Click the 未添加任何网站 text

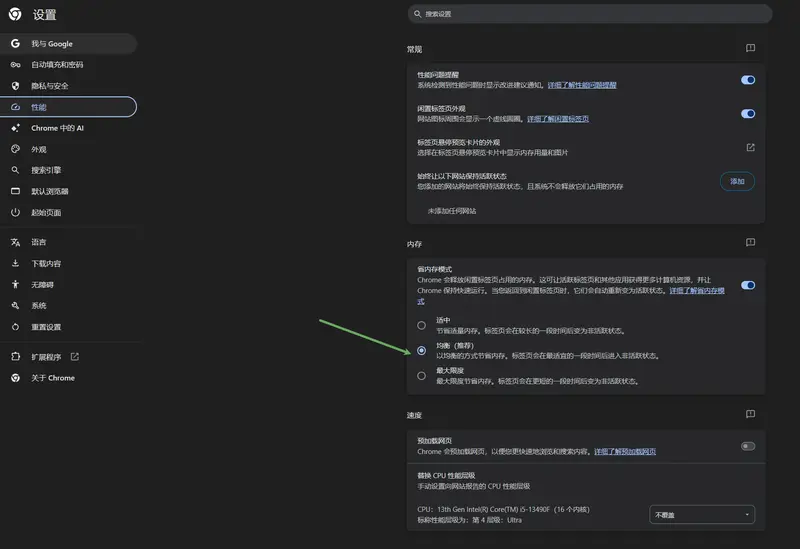[452, 211]
